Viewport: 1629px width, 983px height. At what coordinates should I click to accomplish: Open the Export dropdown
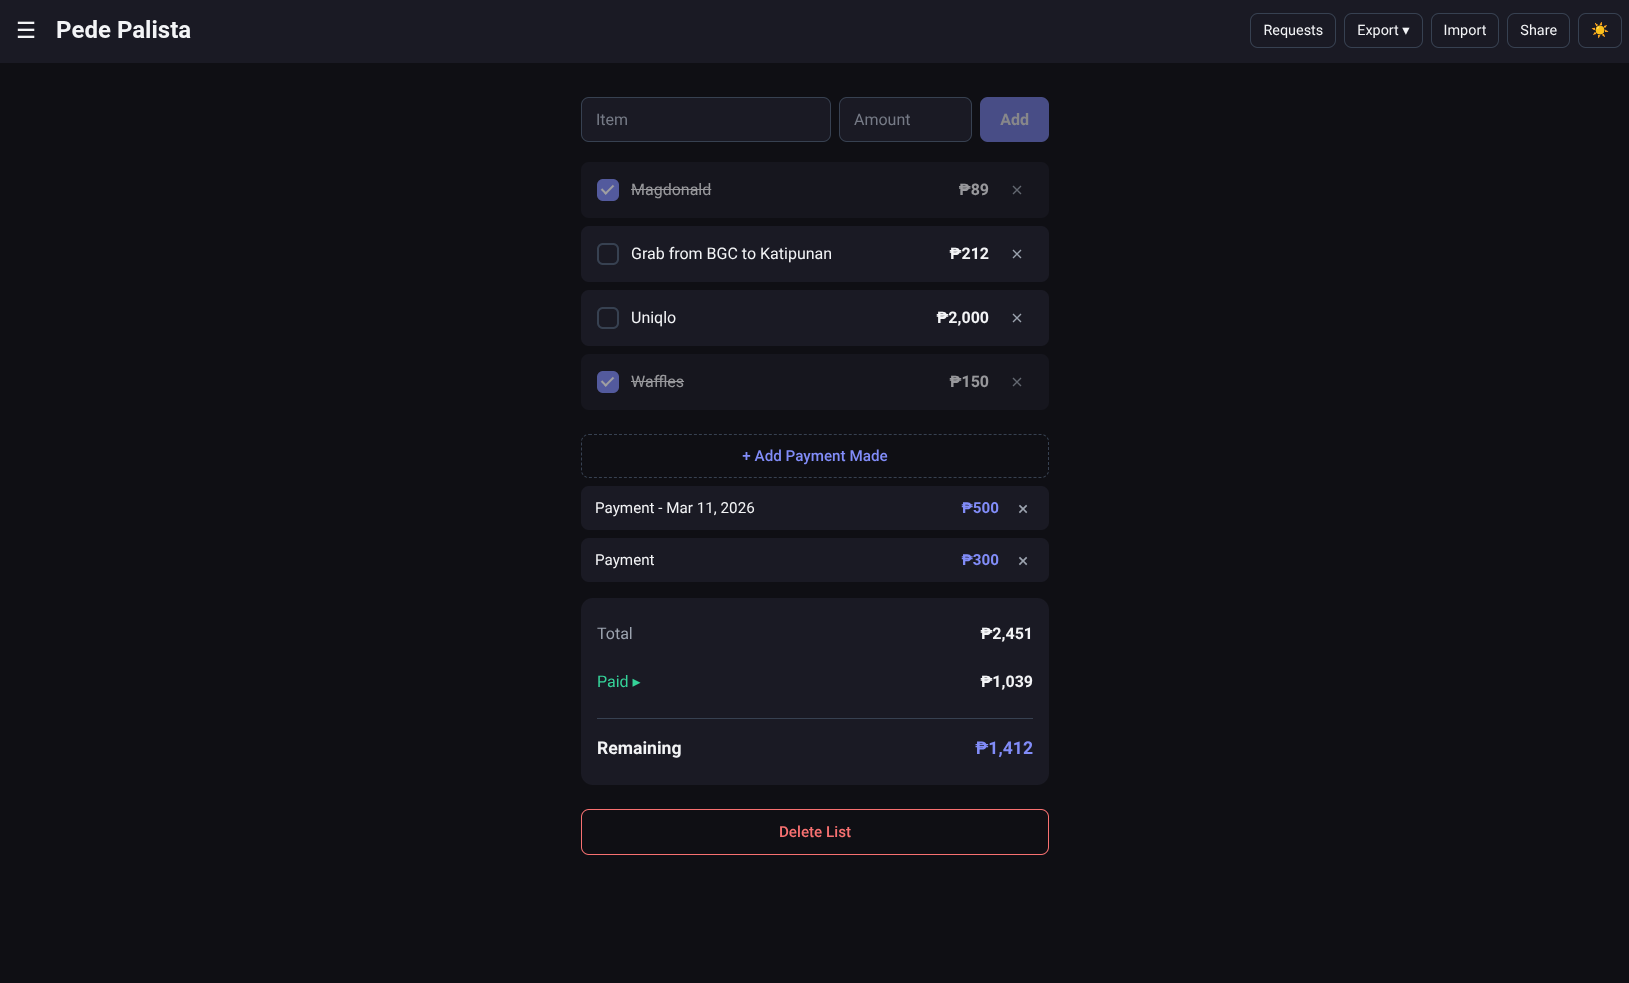(x=1382, y=30)
